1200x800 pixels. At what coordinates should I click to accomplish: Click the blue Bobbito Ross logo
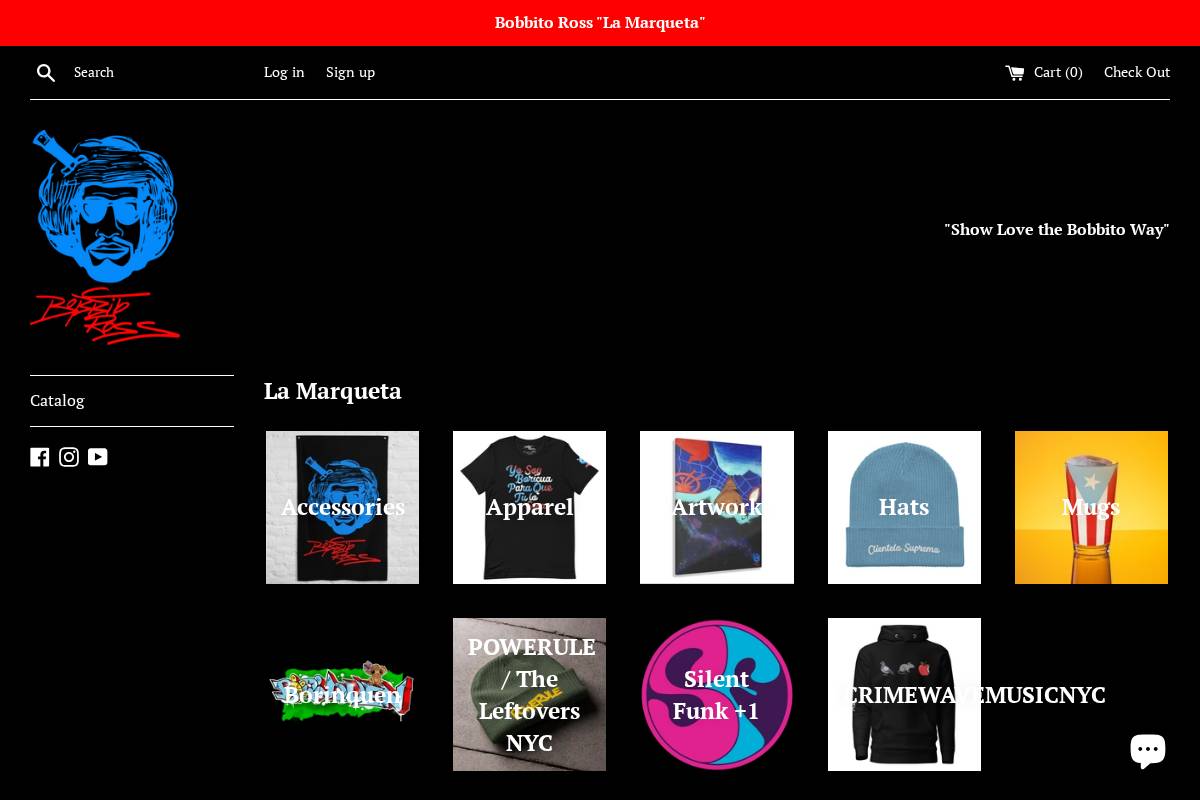coord(105,207)
